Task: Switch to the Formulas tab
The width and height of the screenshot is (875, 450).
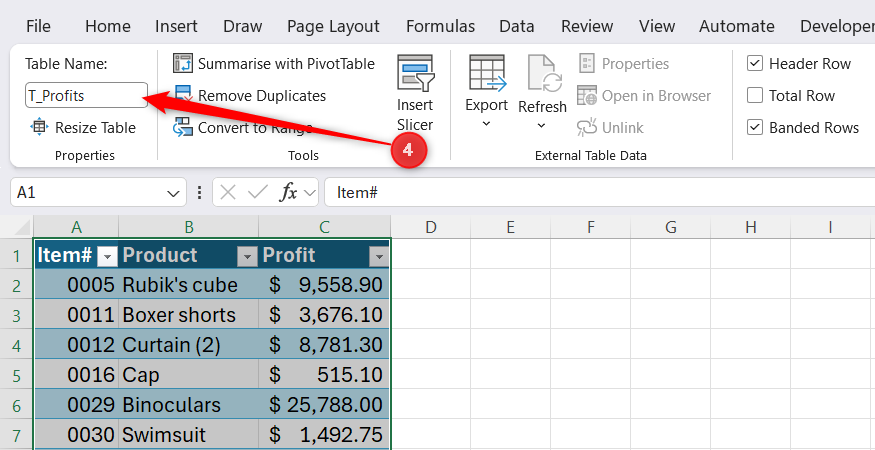Action: click(440, 26)
